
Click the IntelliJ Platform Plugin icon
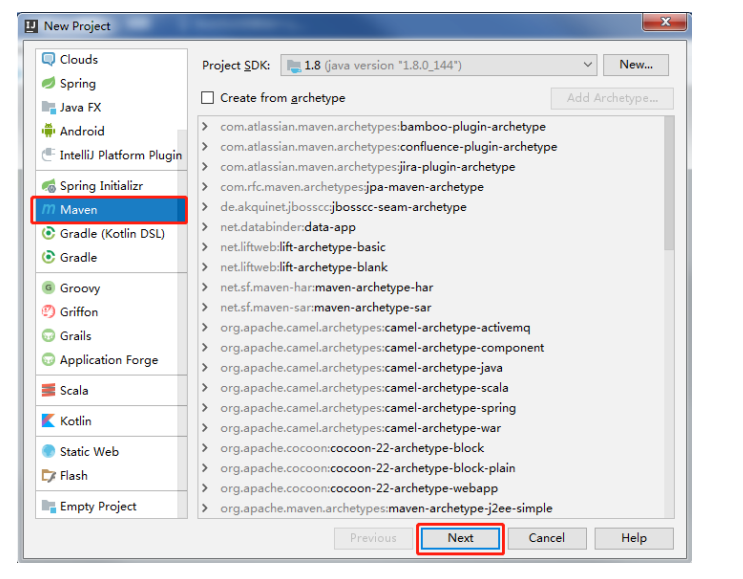click(48, 155)
